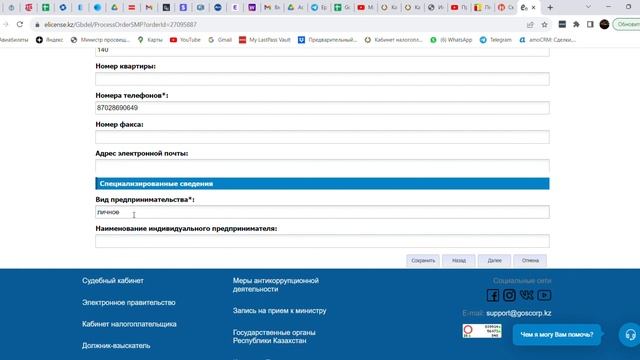Open the browser side panel icon
The width and height of the screenshot is (640, 360).
coord(590,24)
